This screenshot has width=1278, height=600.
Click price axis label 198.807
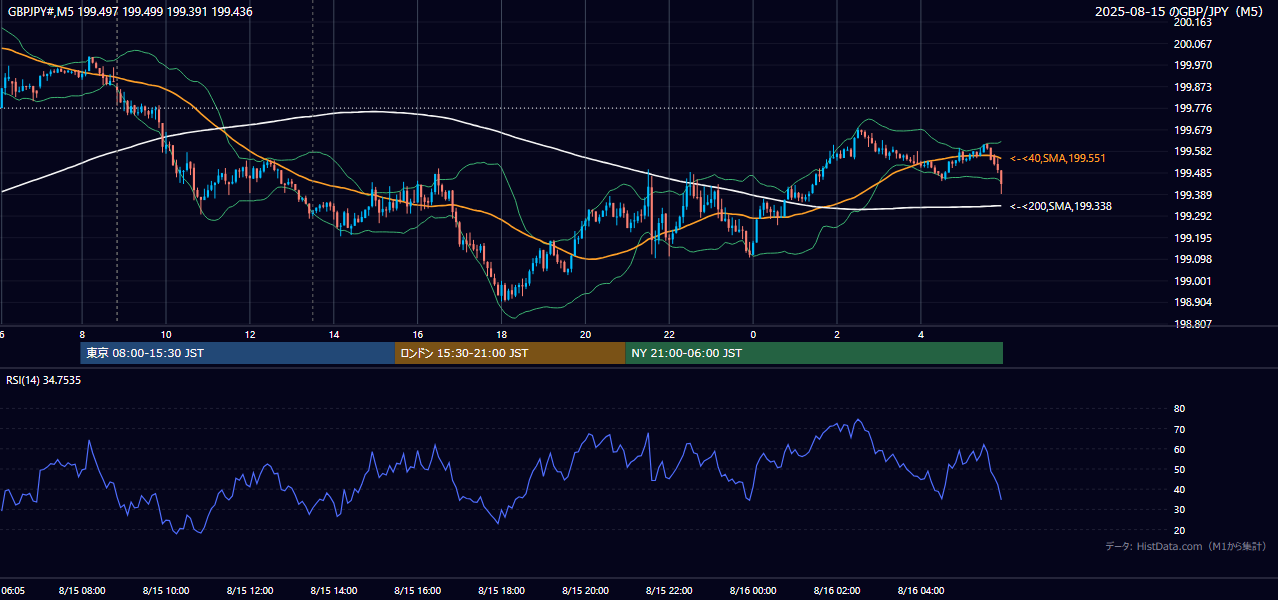[x=1192, y=324]
